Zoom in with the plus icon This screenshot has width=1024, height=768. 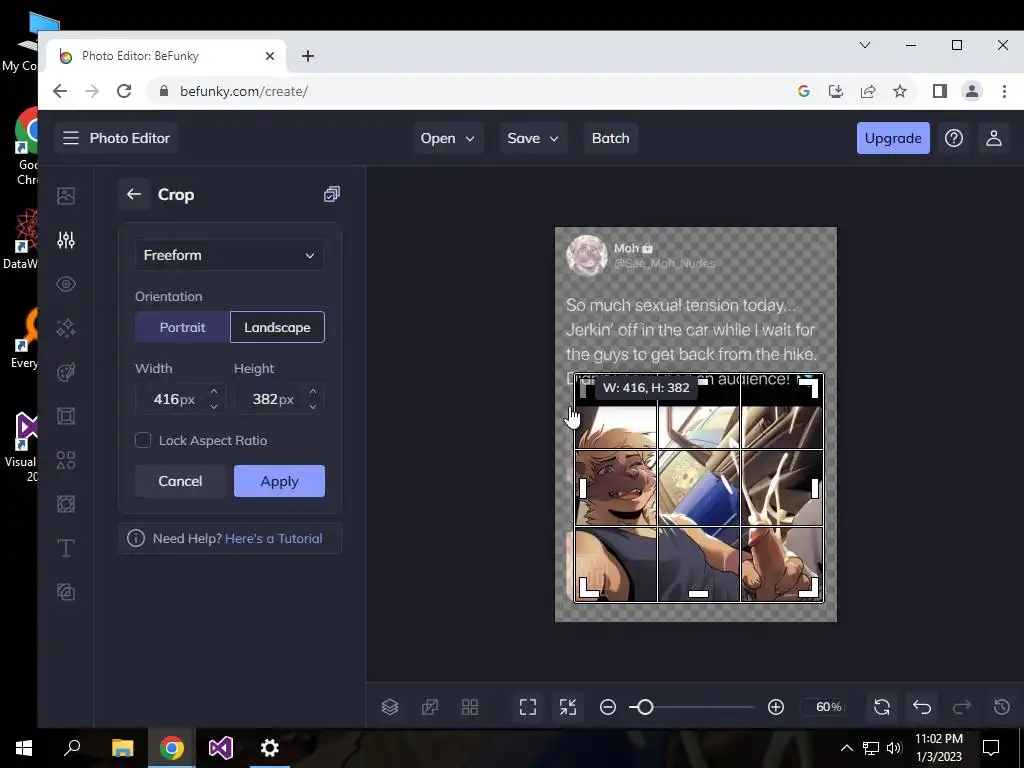point(776,707)
